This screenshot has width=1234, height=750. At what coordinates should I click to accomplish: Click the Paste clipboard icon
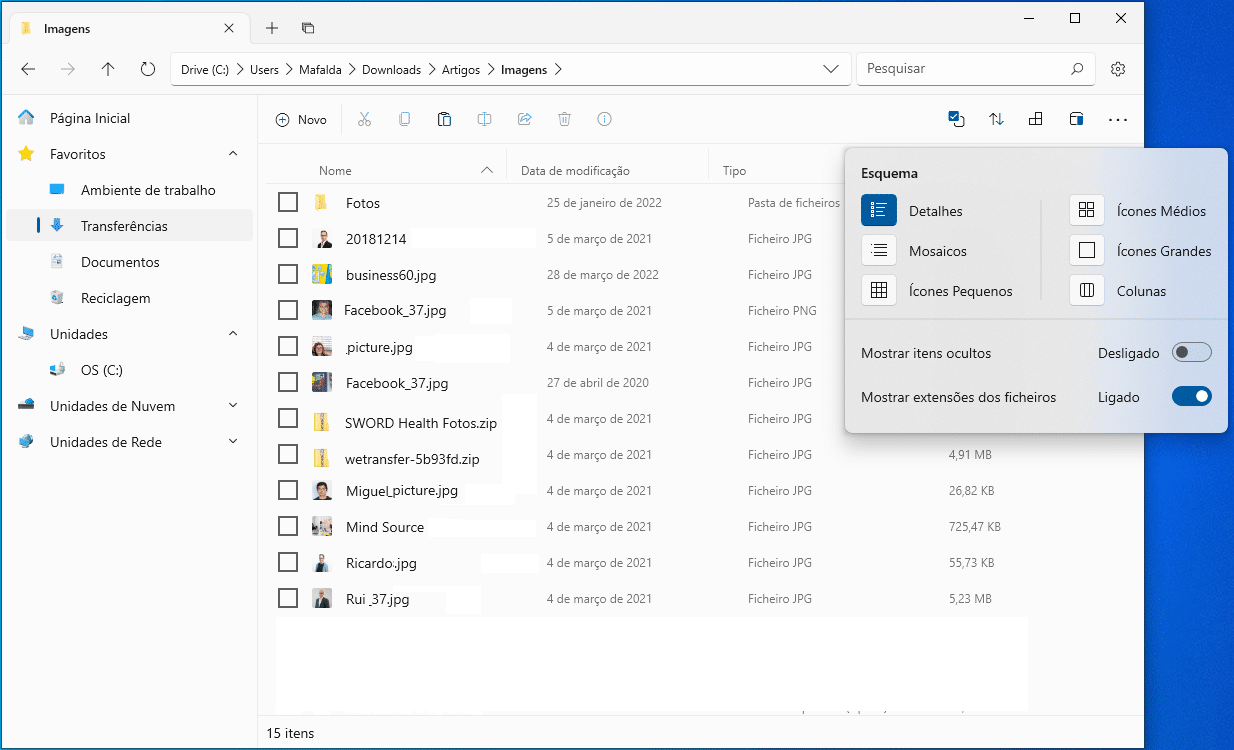click(444, 119)
